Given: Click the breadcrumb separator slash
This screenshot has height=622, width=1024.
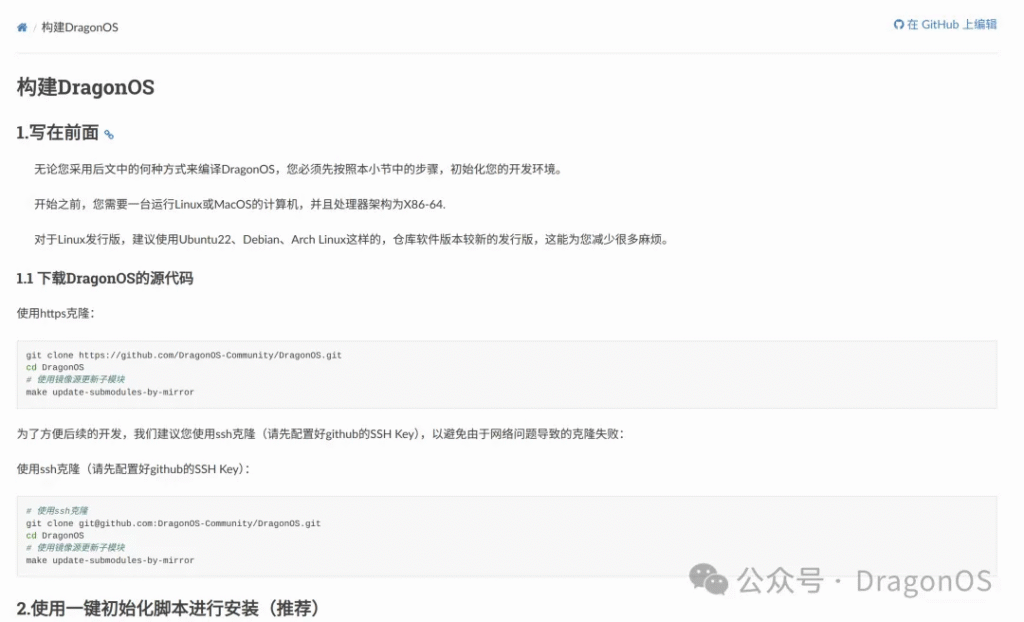Looking at the screenshot, I should pyautogui.click(x=35, y=27).
